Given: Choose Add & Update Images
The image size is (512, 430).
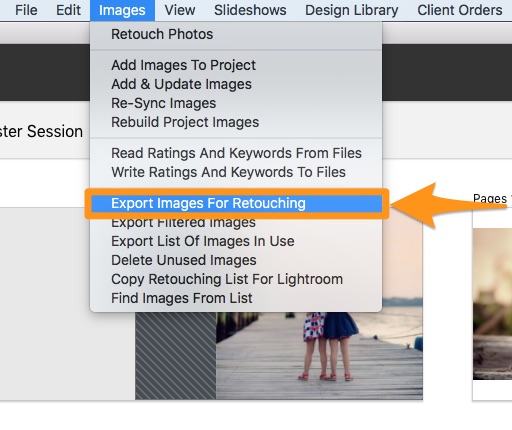Looking at the screenshot, I should click(236, 84).
